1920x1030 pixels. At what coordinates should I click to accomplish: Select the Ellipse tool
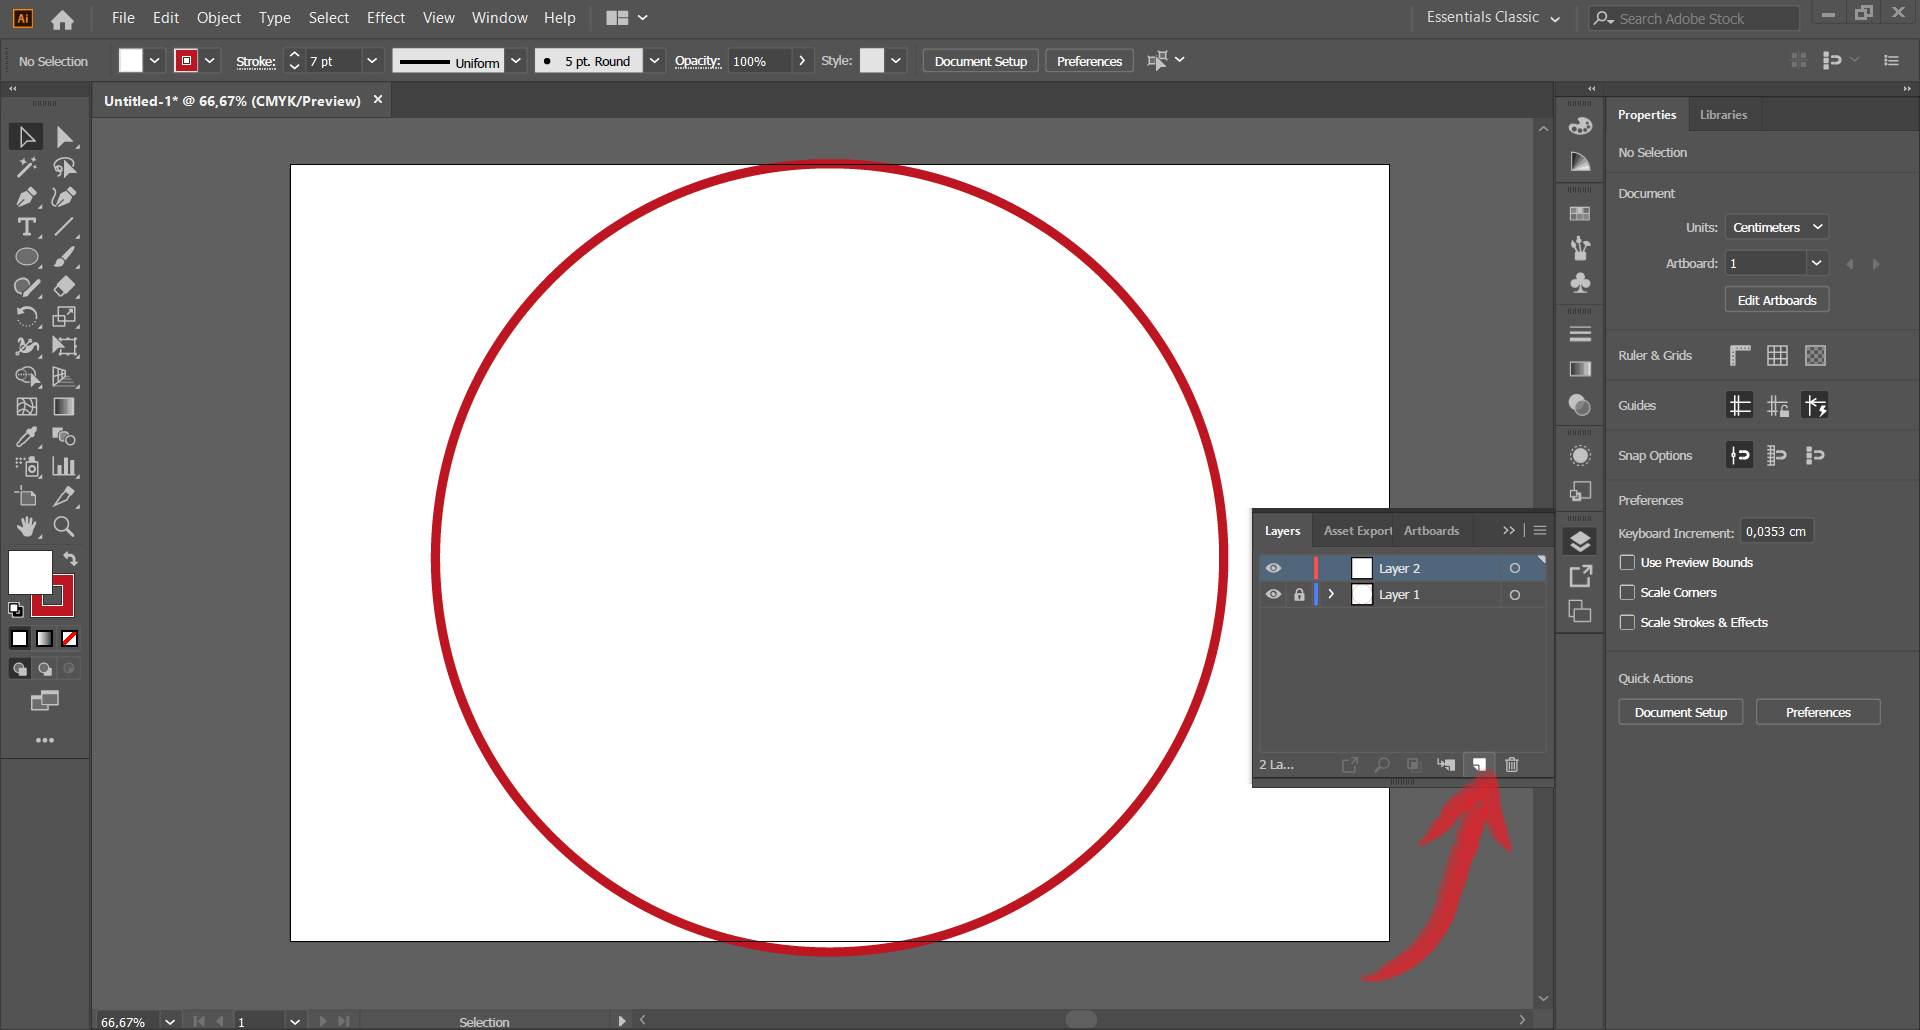(x=27, y=257)
